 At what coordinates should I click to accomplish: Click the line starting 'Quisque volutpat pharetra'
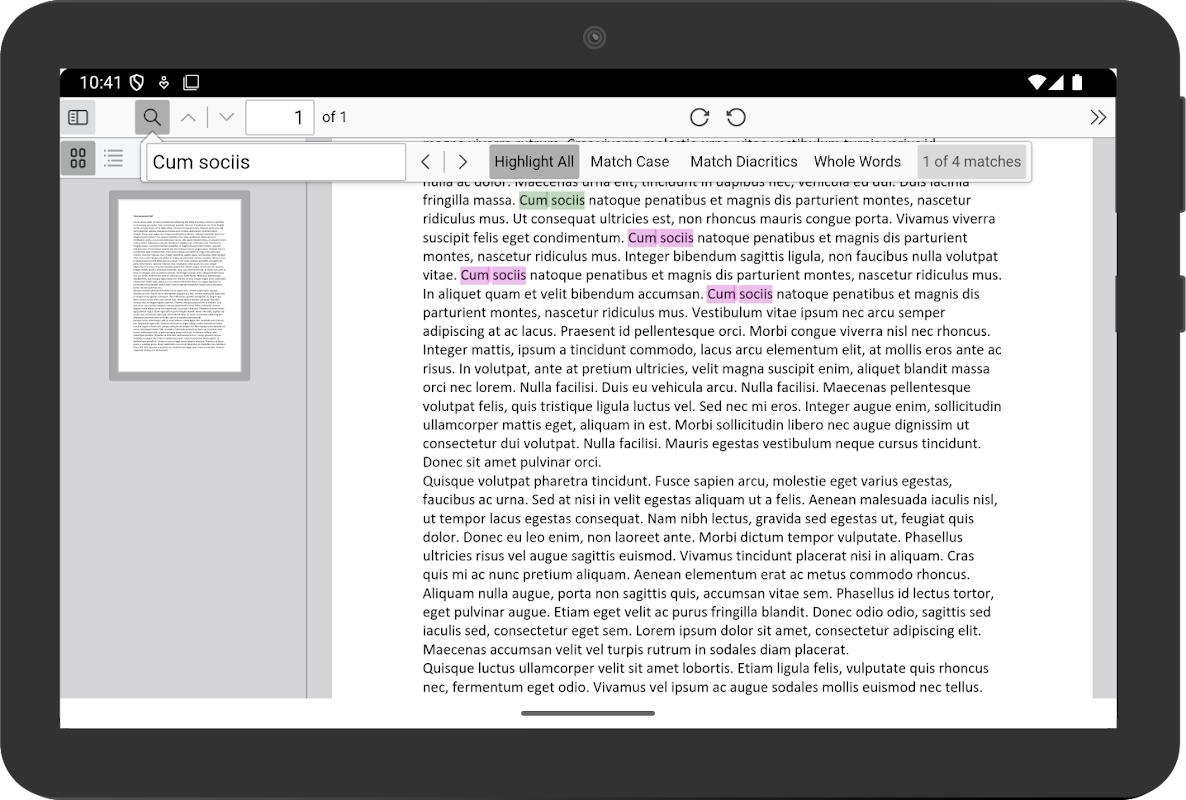[x=688, y=481]
